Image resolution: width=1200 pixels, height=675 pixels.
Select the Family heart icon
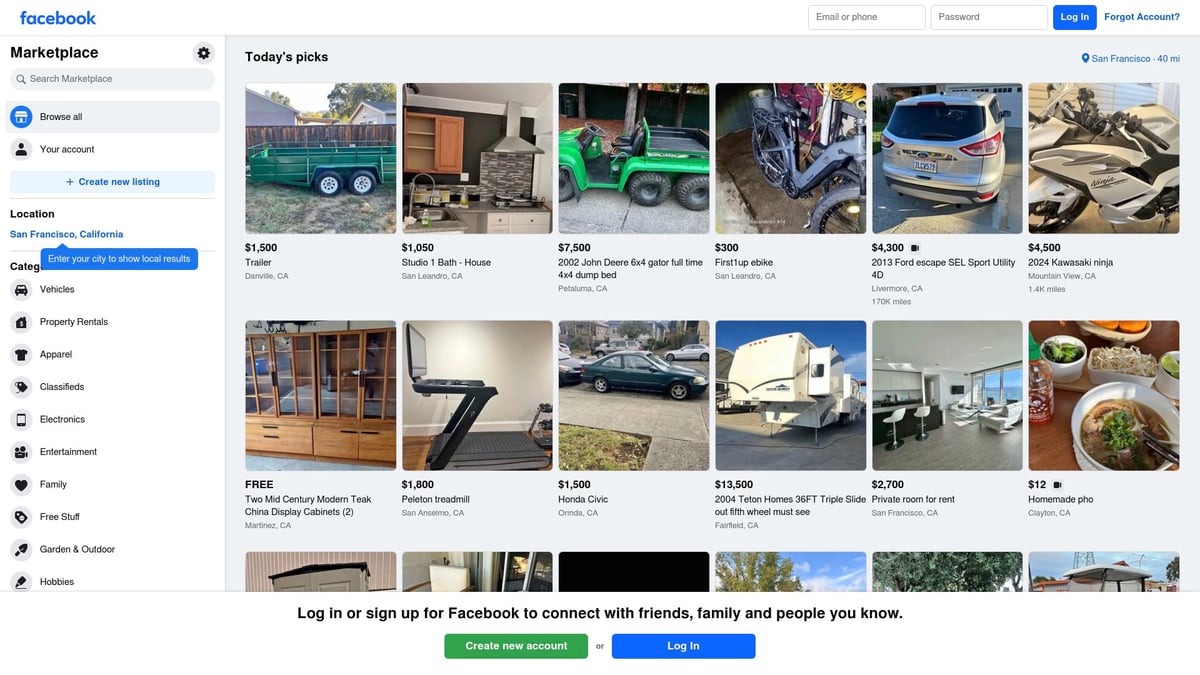21,485
